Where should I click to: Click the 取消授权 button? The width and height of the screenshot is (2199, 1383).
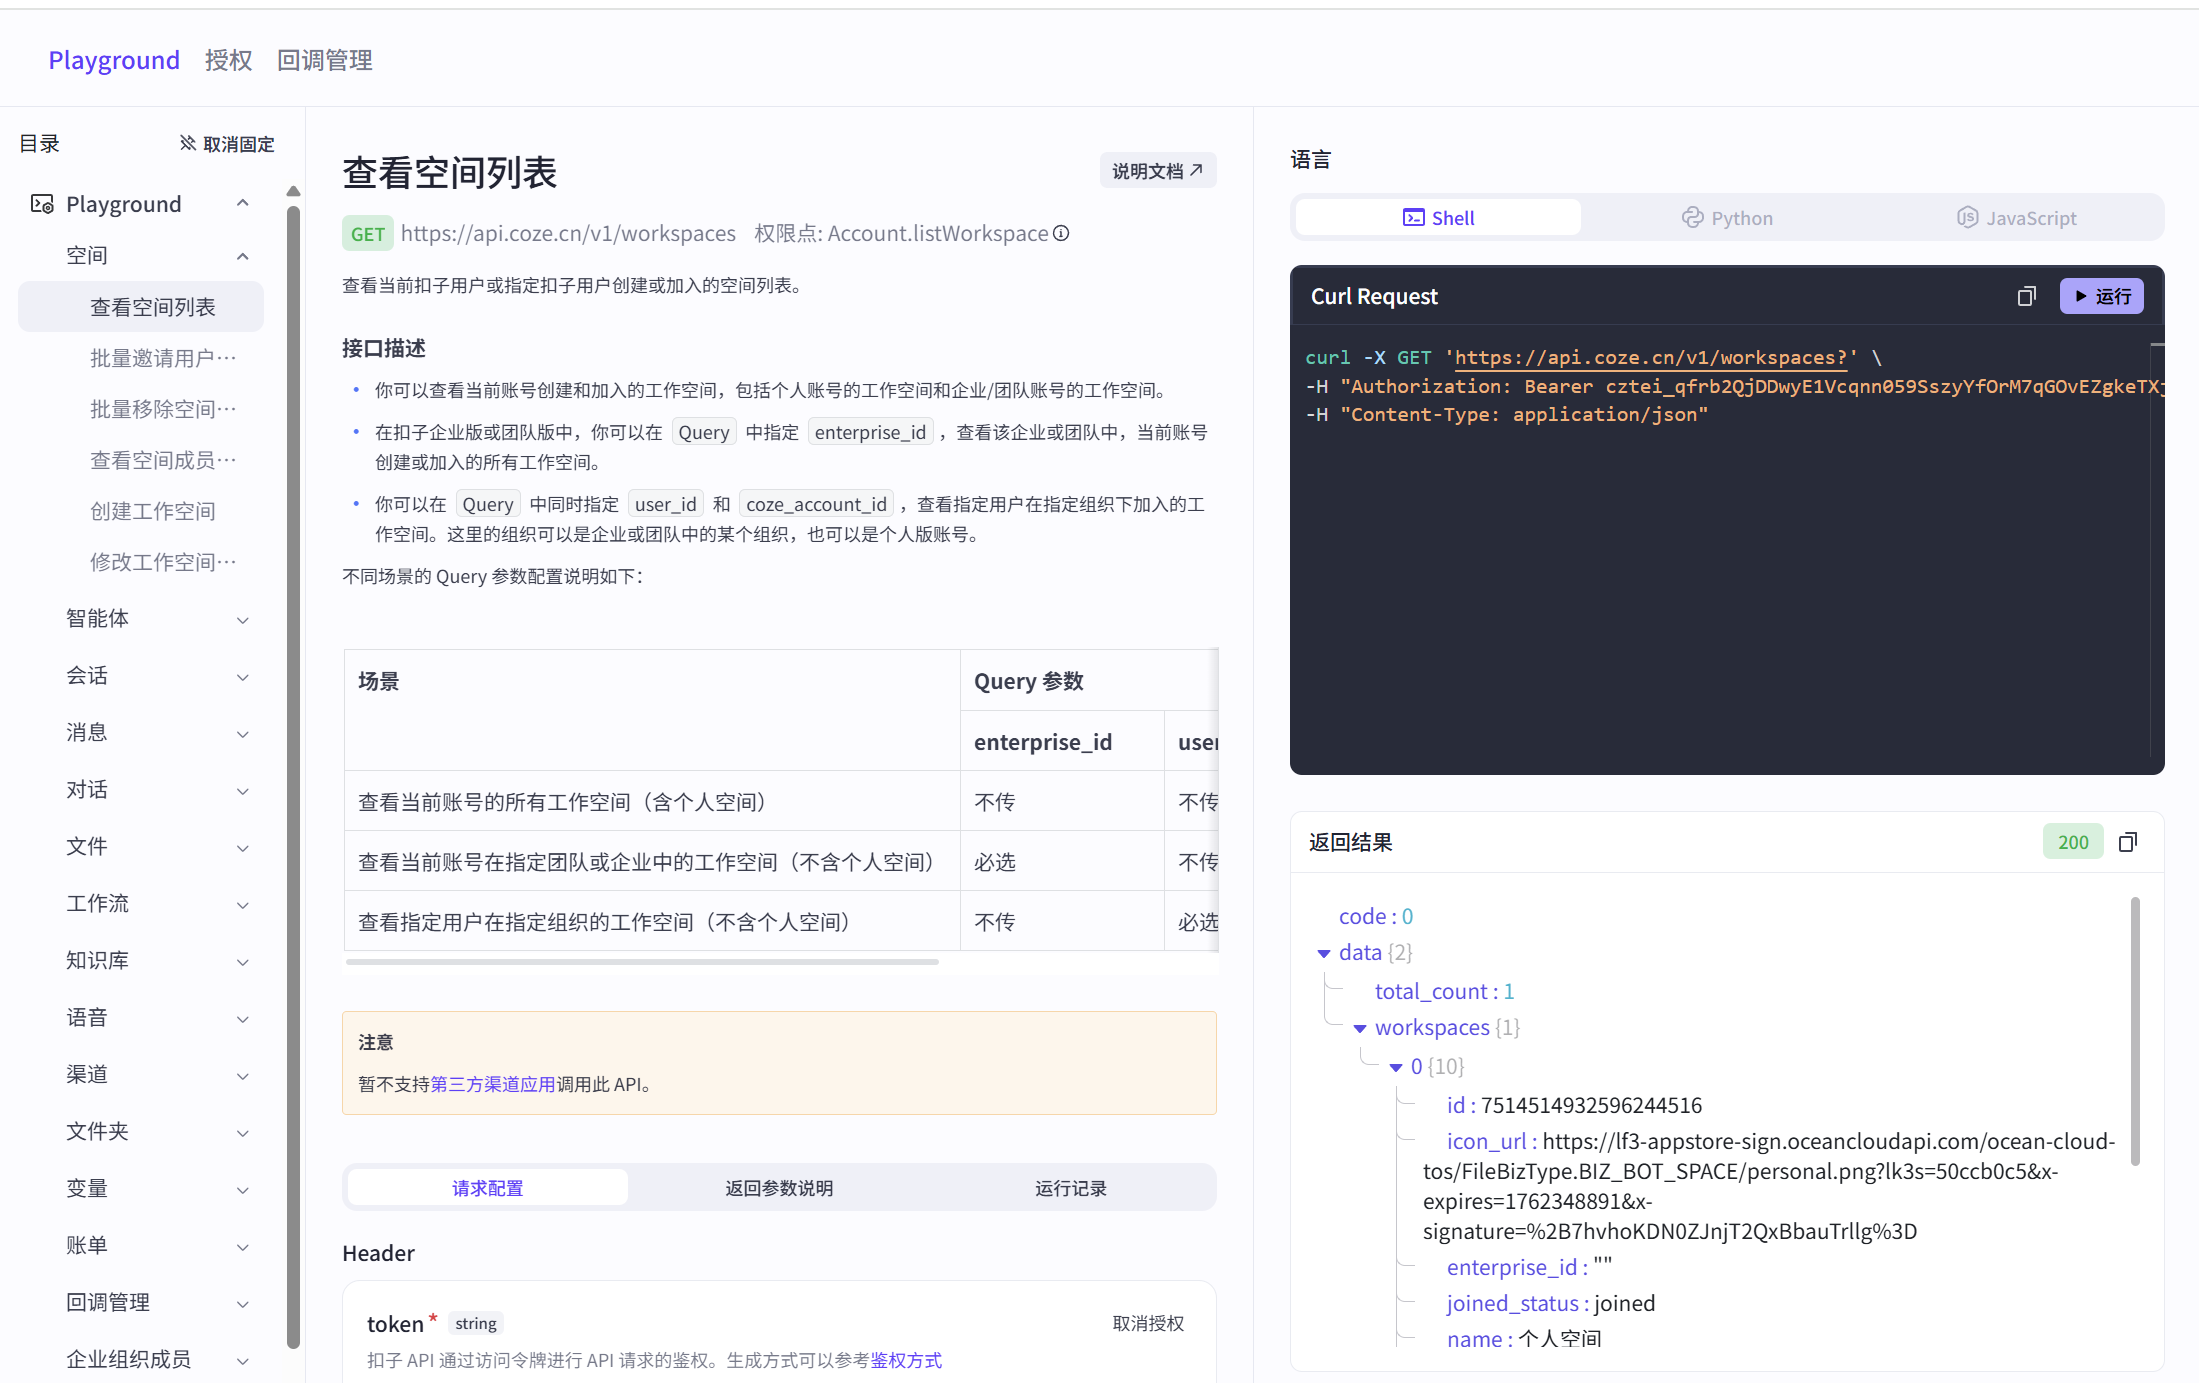point(1146,1322)
